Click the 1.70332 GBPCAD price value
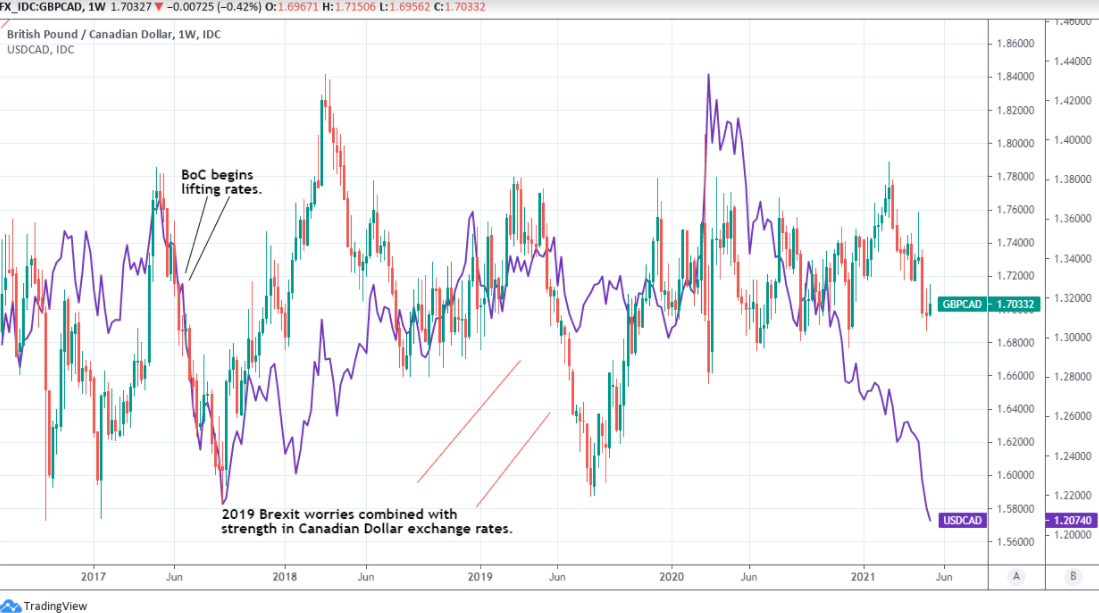 pyautogui.click(x=1016, y=304)
